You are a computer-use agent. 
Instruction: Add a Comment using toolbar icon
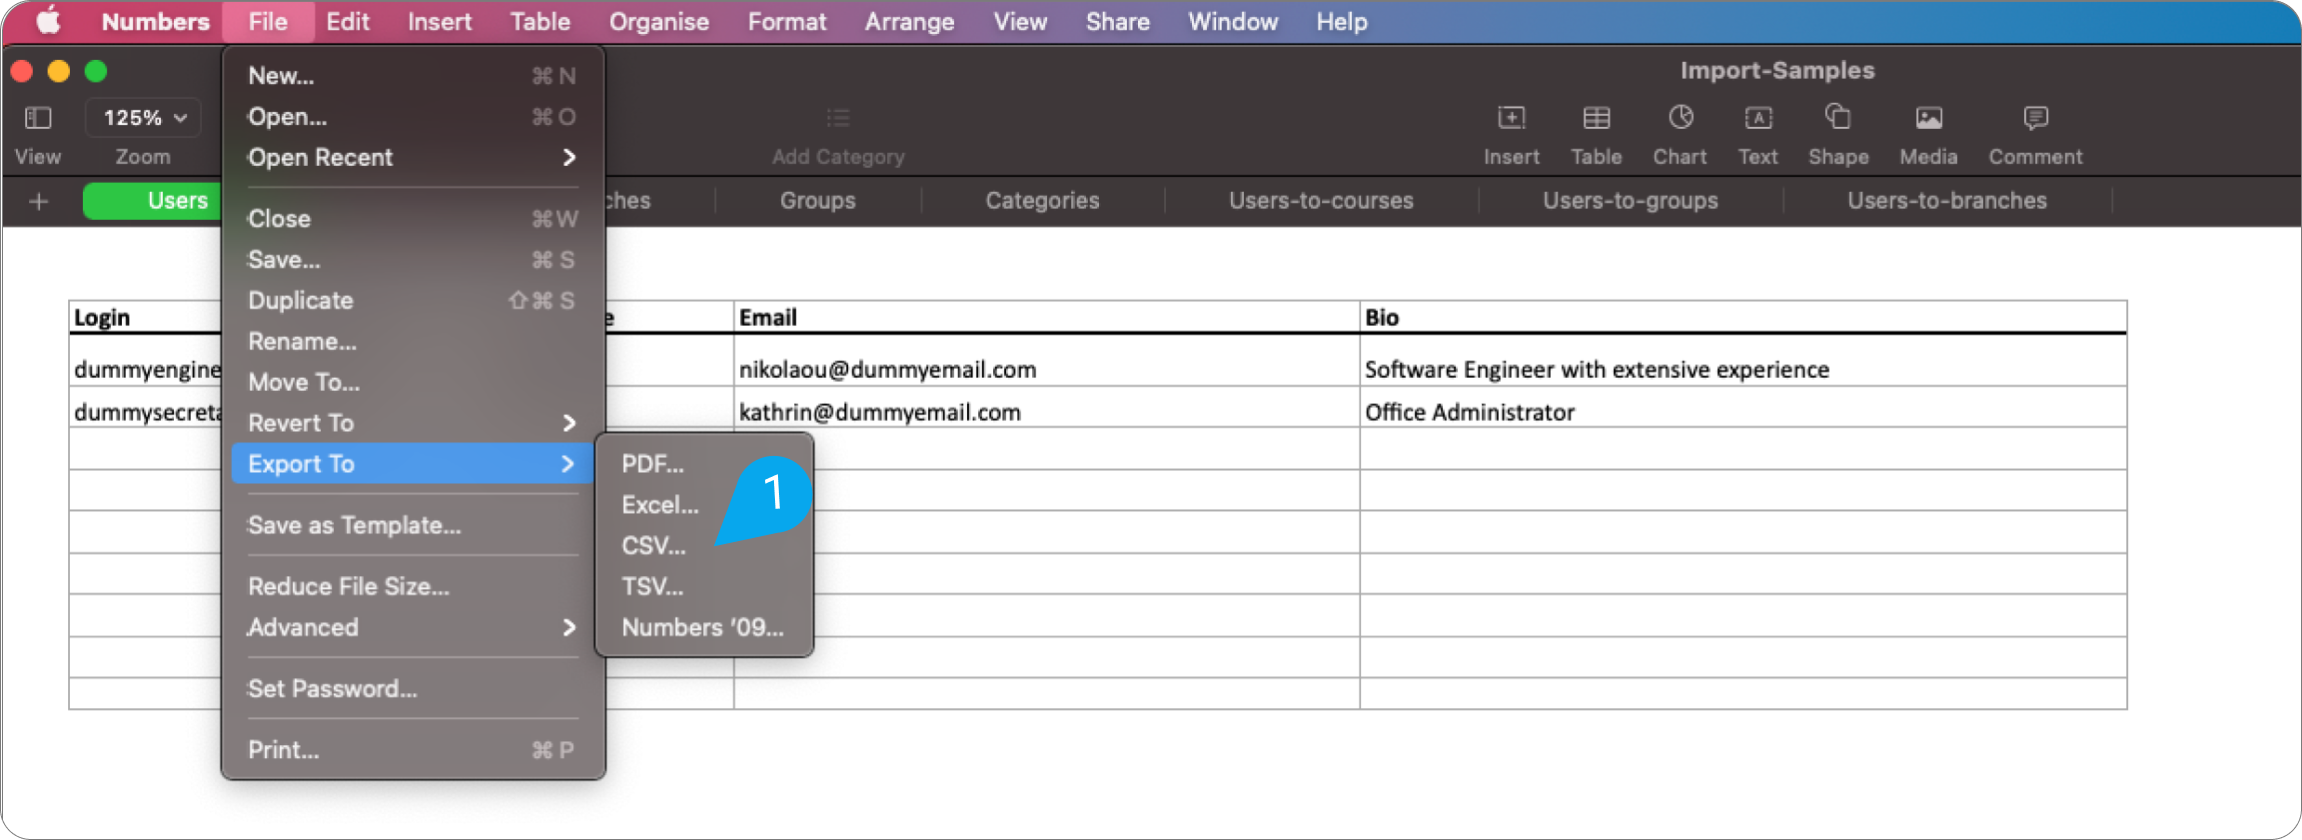tap(2034, 119)
